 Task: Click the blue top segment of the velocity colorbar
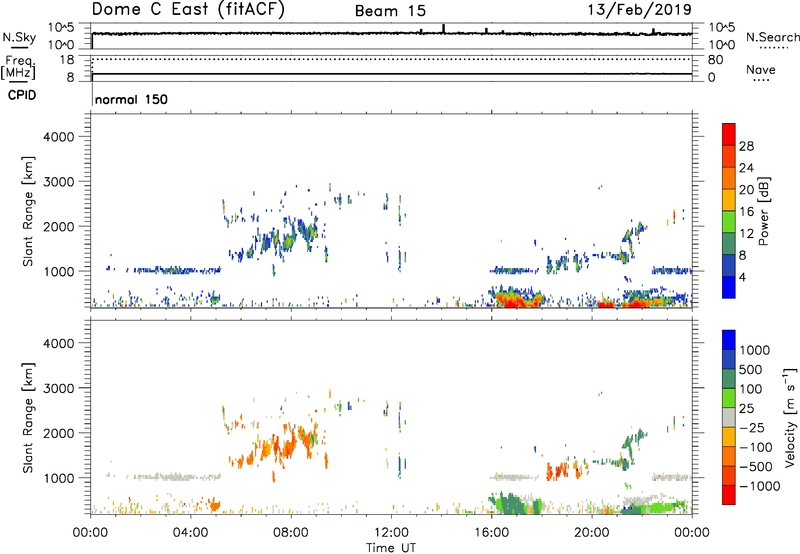(x=729, y=340)
